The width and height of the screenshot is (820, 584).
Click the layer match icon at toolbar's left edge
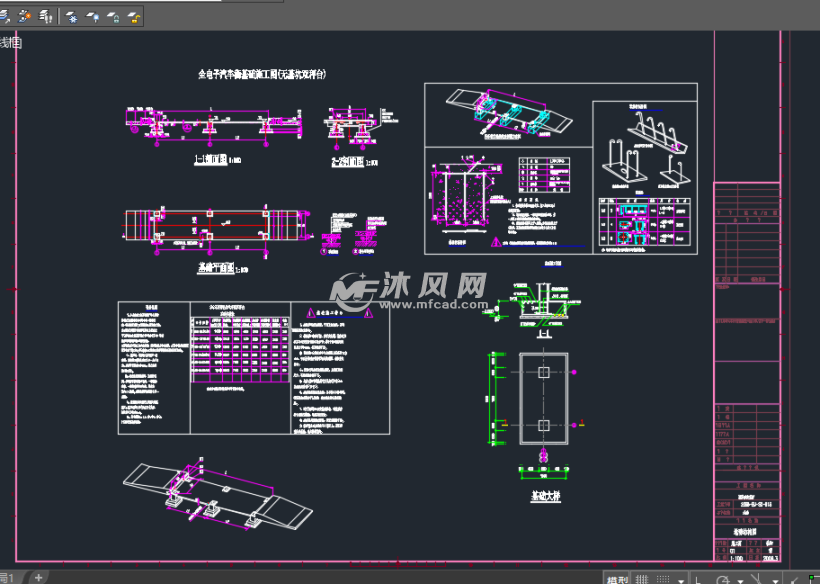(7, 16)
